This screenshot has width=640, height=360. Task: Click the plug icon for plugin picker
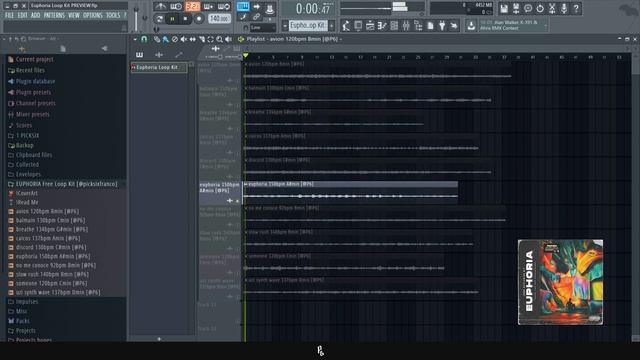coord(442,26)
